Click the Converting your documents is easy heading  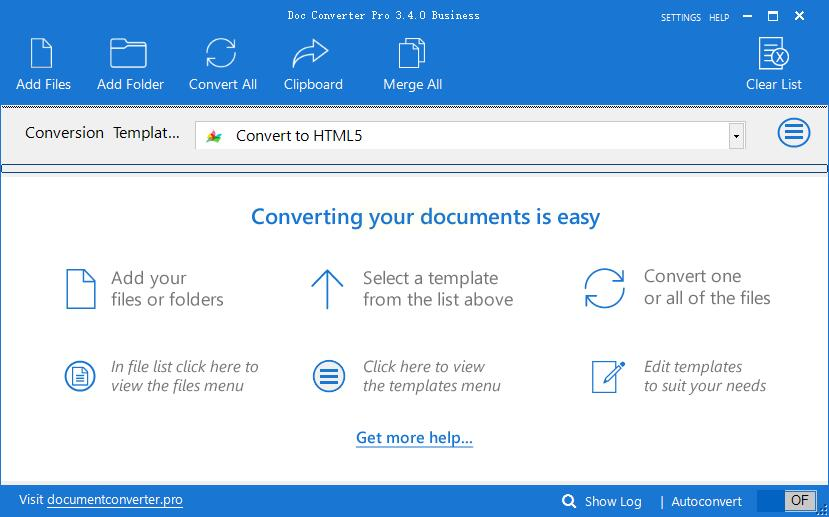click(x=425, y=217)
